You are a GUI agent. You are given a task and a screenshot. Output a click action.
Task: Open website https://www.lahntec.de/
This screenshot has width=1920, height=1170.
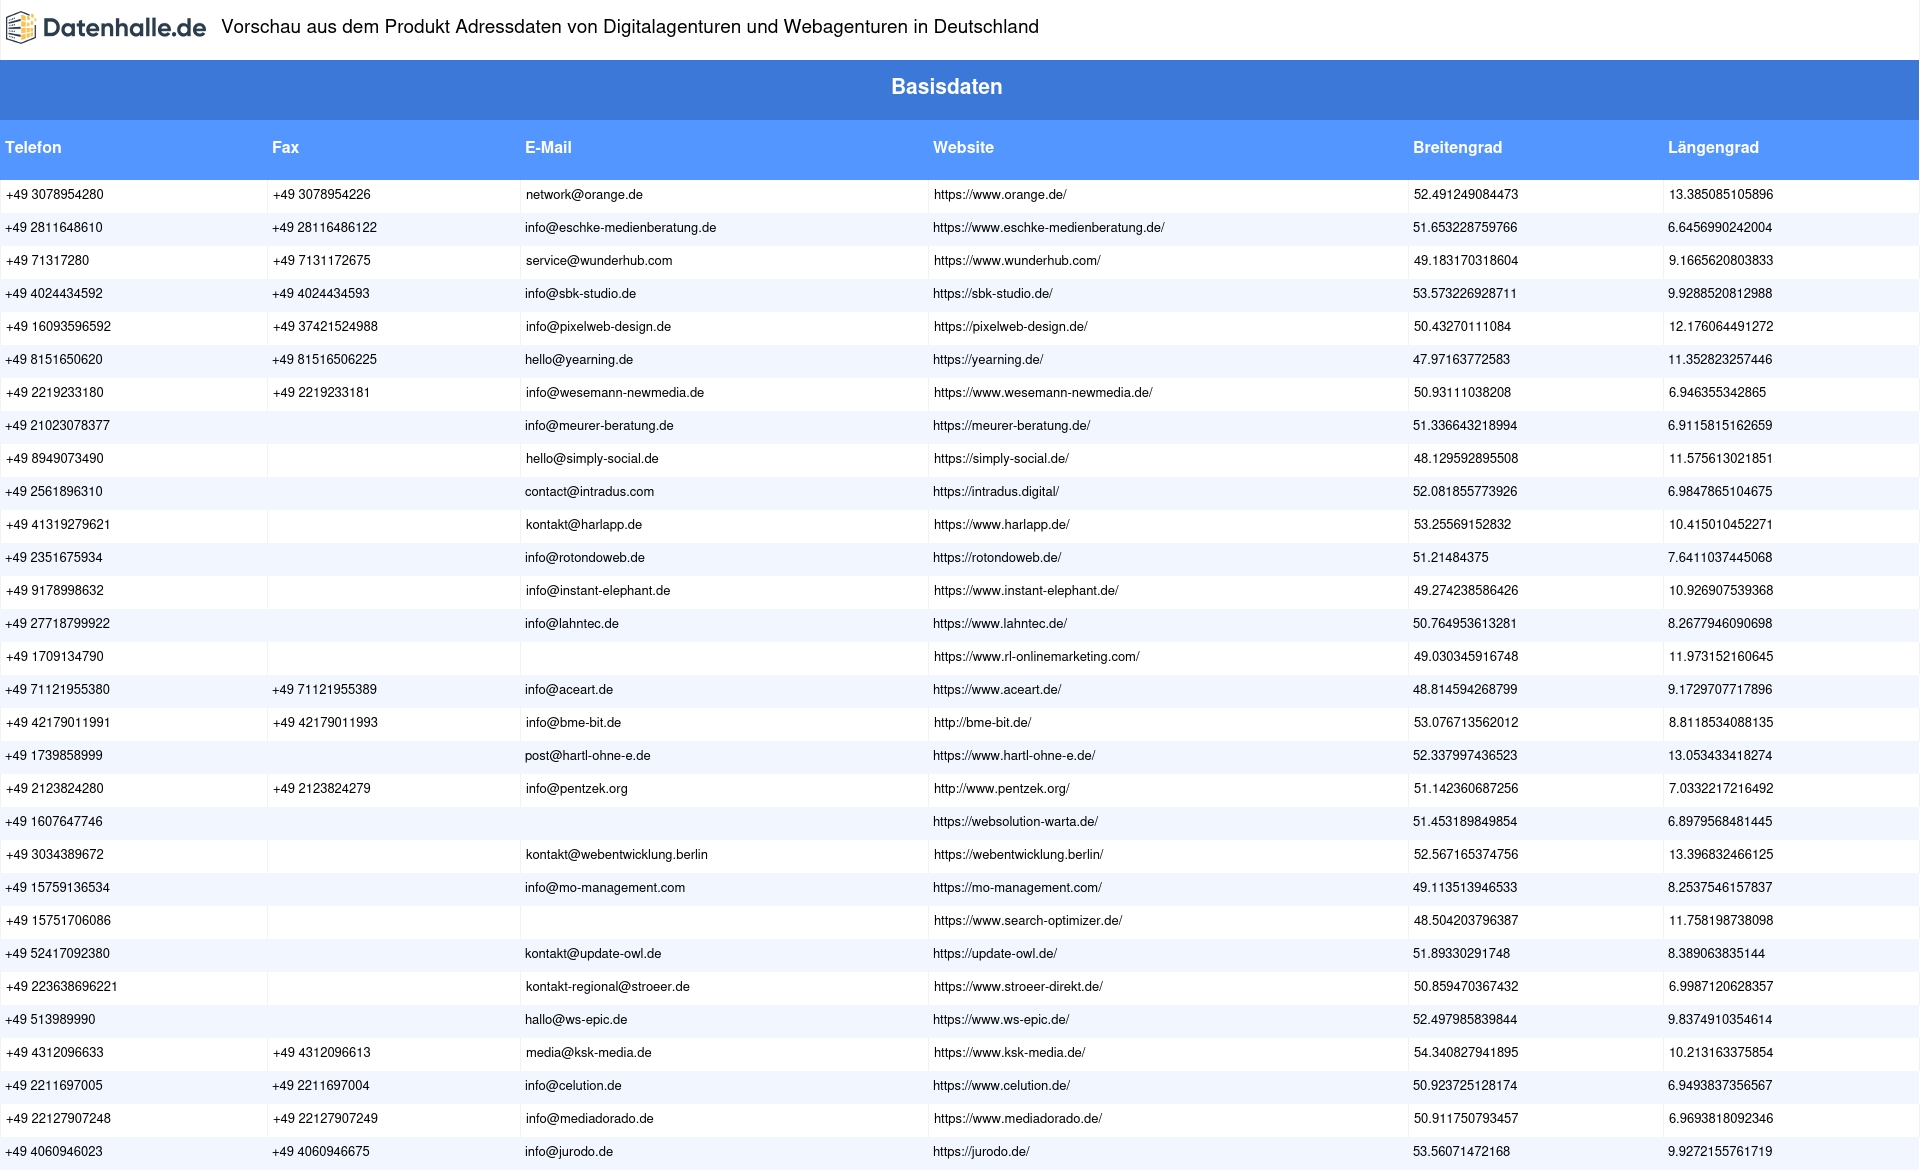pos(1000,624)
